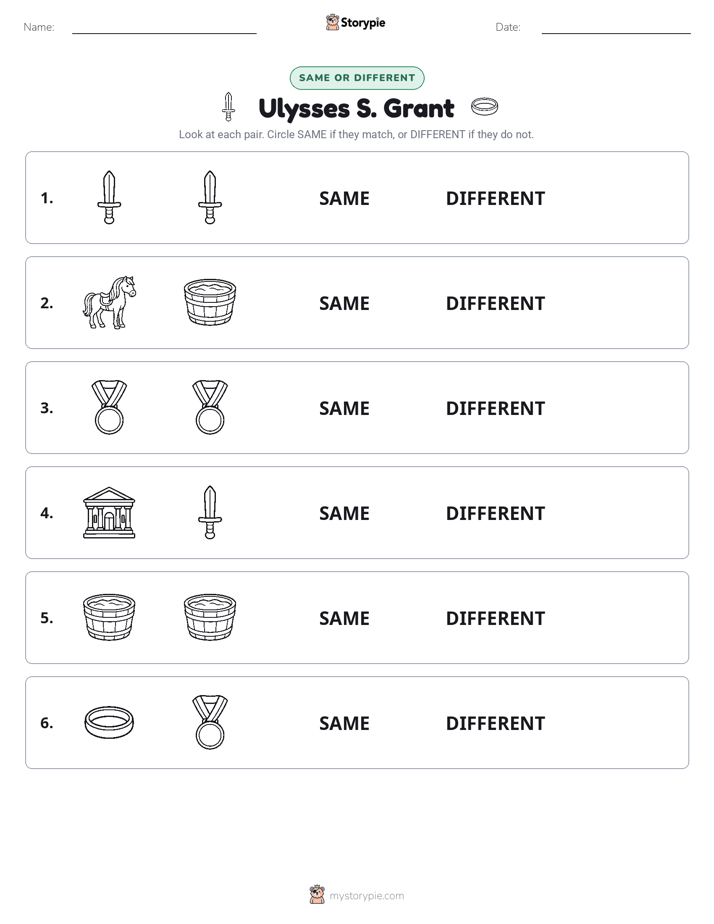Choose DIFFERENT for row 2
714x924 pixels.
tap(495, 303)
